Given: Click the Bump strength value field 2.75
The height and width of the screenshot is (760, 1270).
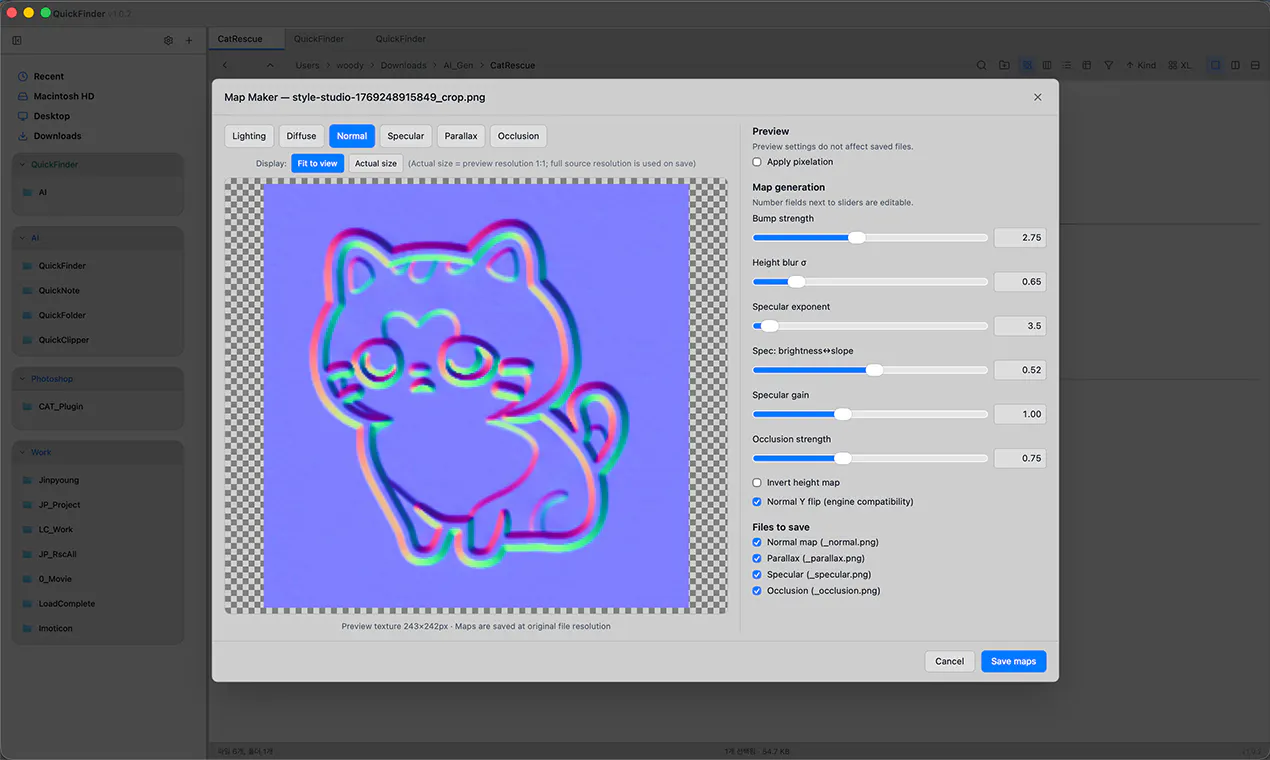Looking at the screenshot, I should [x=1020, y=238].
